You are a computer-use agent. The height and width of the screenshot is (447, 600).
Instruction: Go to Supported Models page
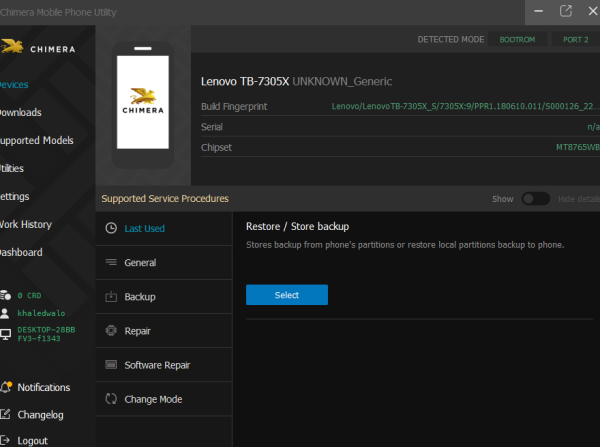(37, 140)
